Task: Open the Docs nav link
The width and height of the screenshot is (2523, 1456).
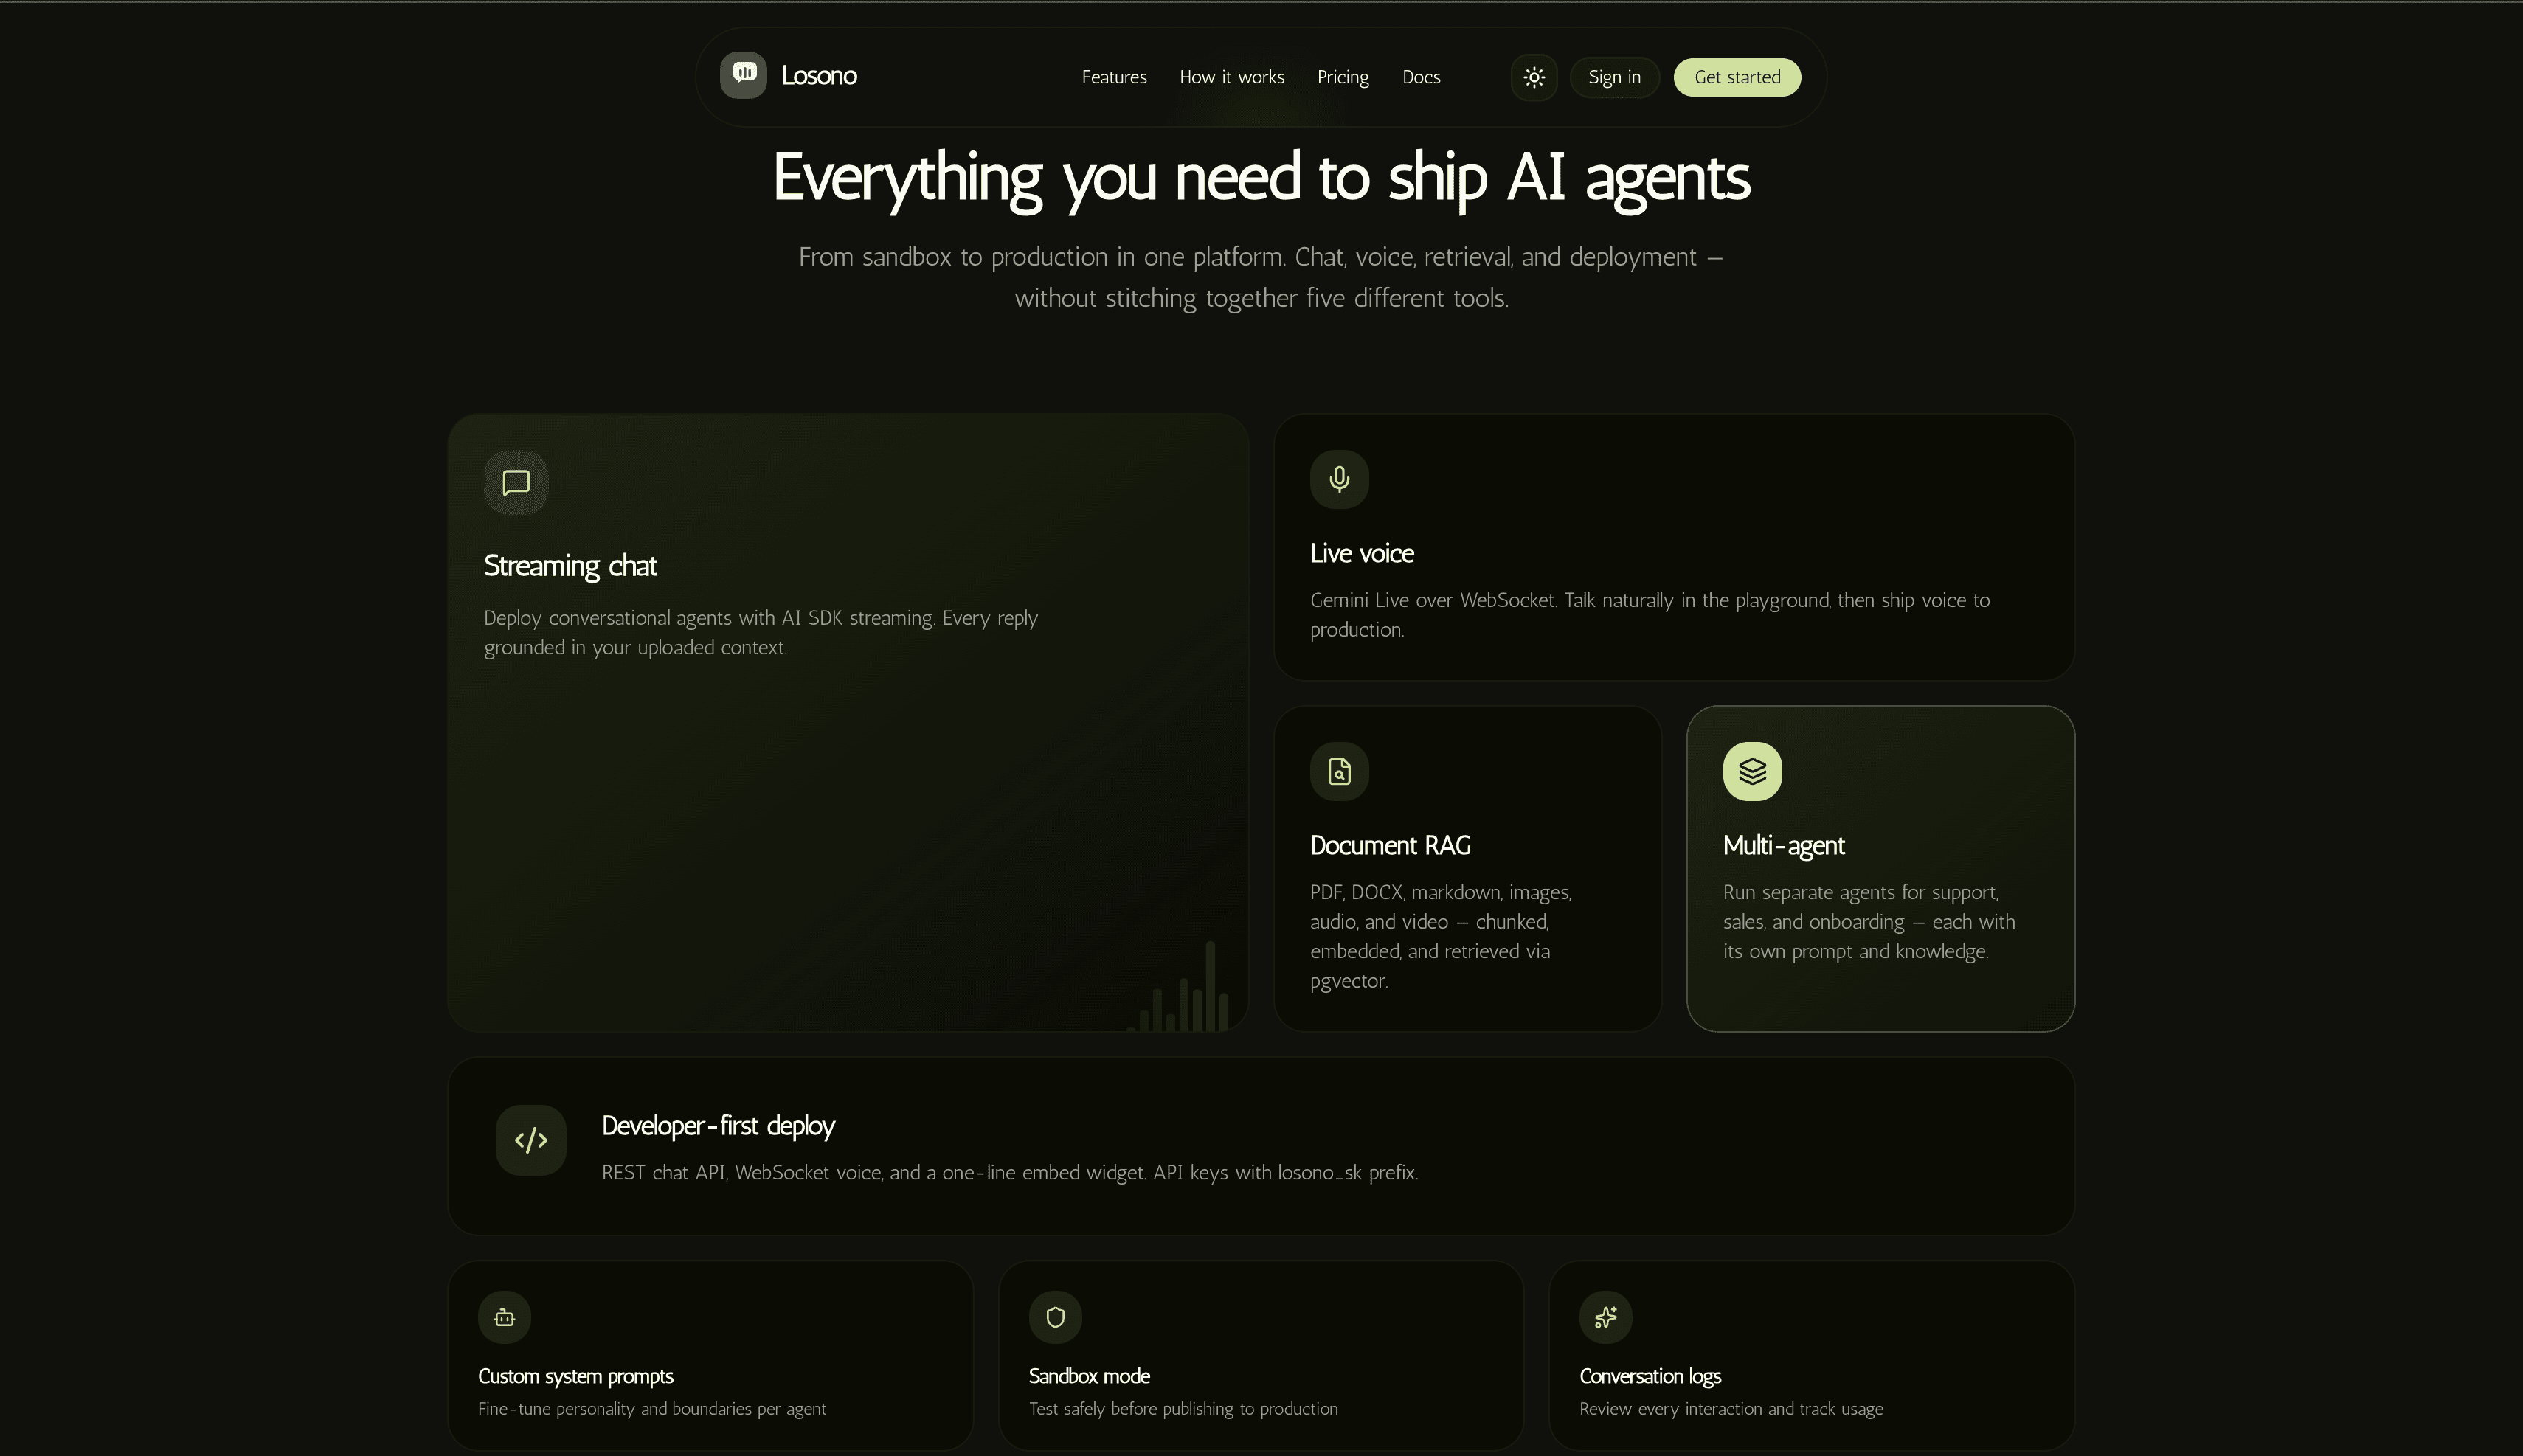Action: click(x=1421, y=77)
